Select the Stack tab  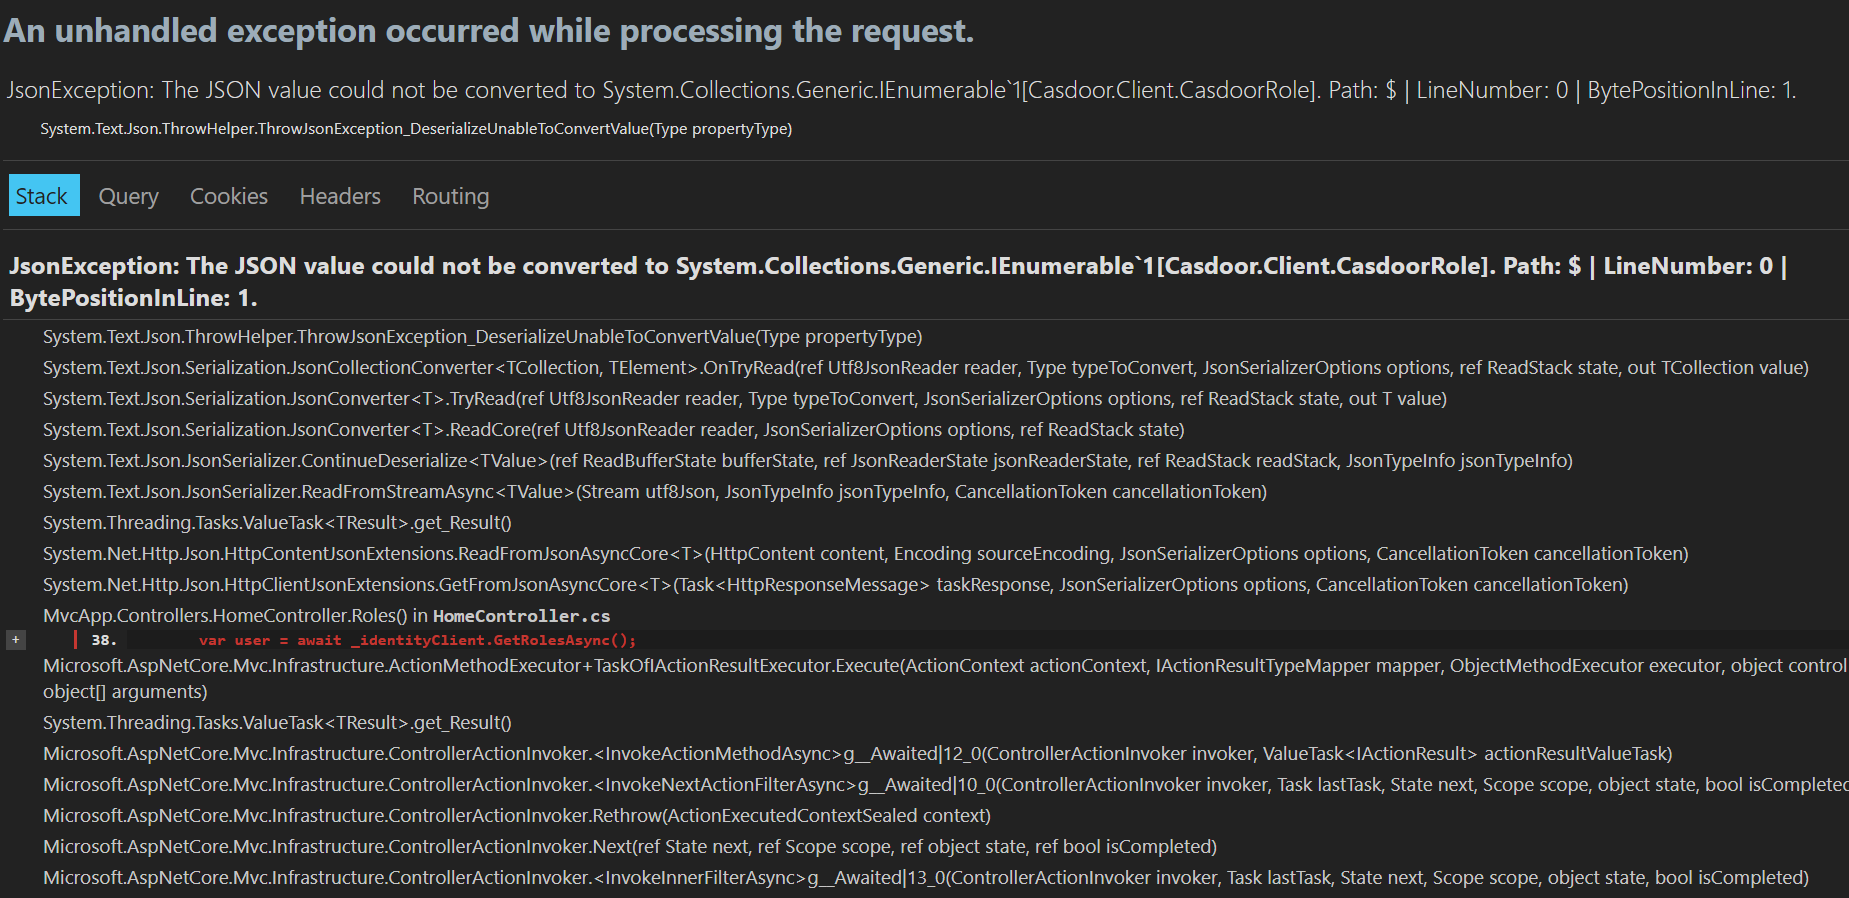point(43,195)
